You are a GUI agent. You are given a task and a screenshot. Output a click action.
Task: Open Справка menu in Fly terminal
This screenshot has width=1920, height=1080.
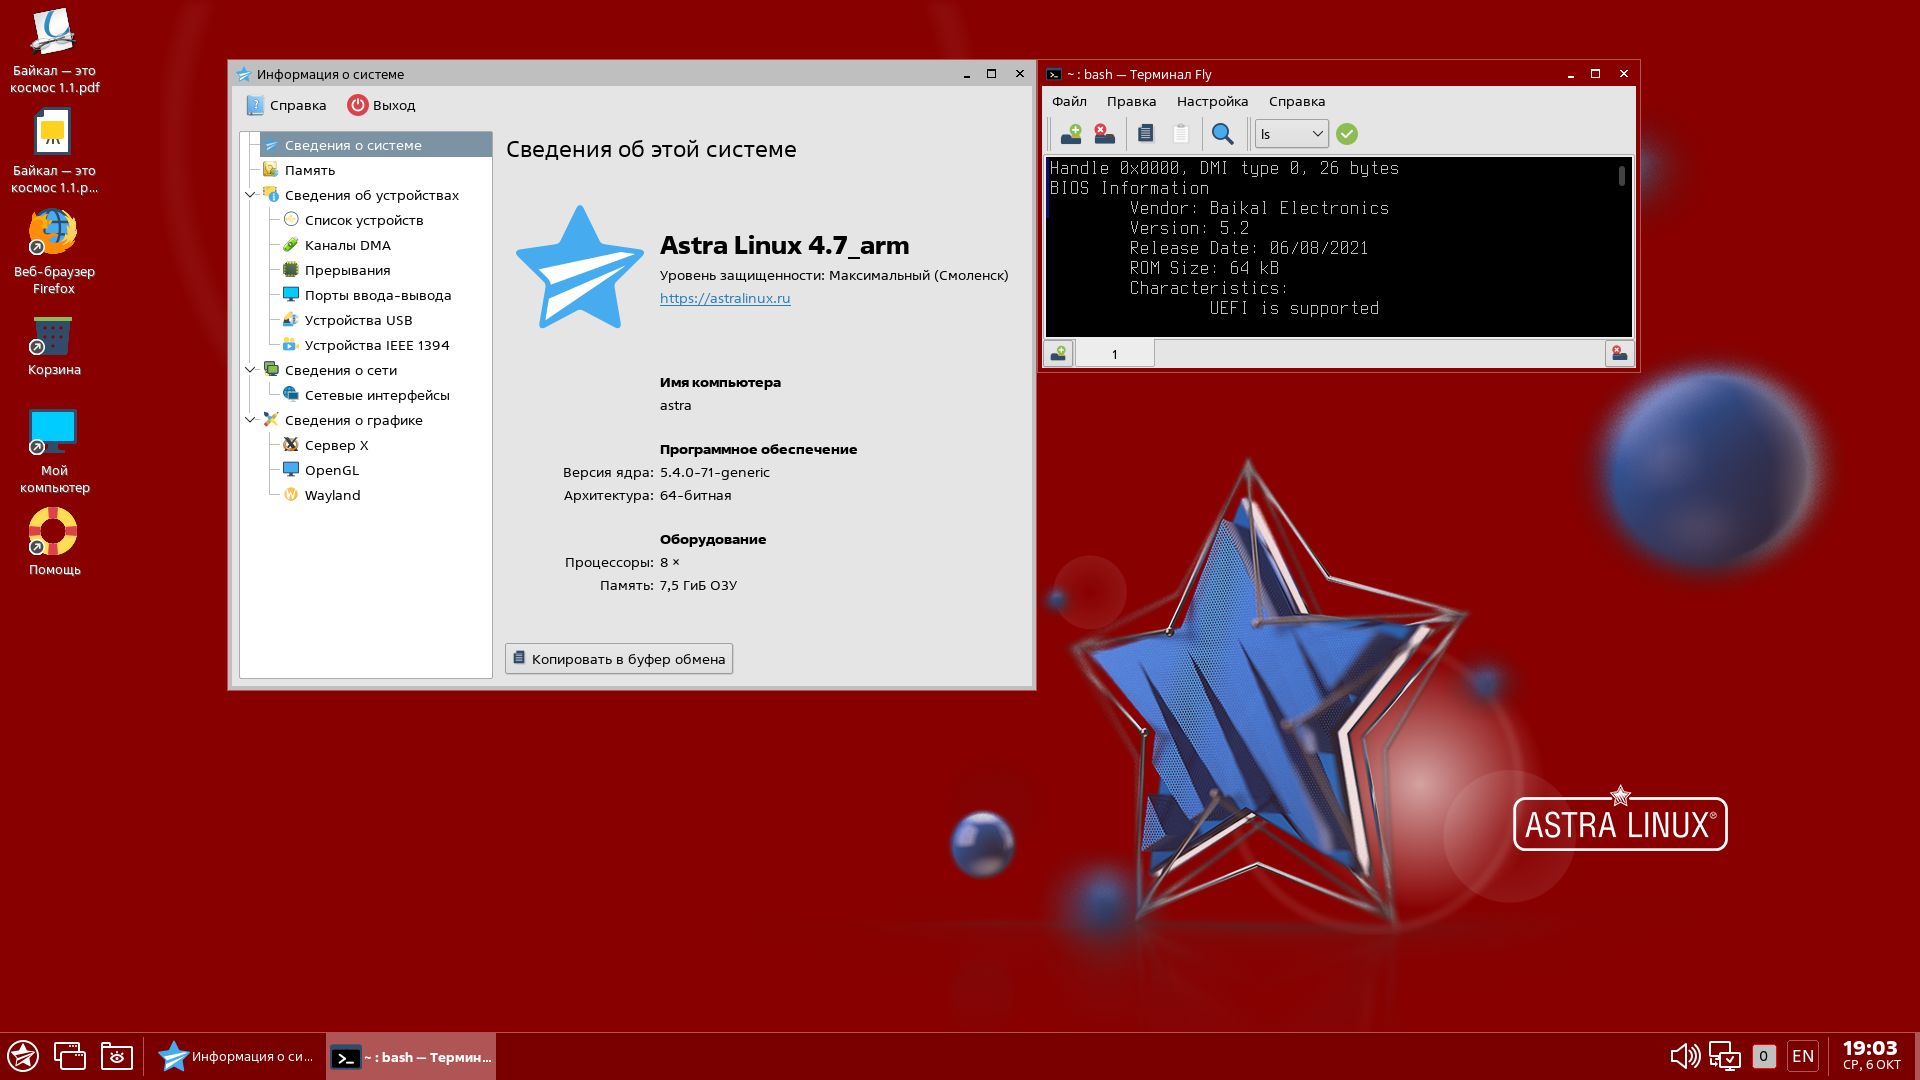pos(1297,101)
